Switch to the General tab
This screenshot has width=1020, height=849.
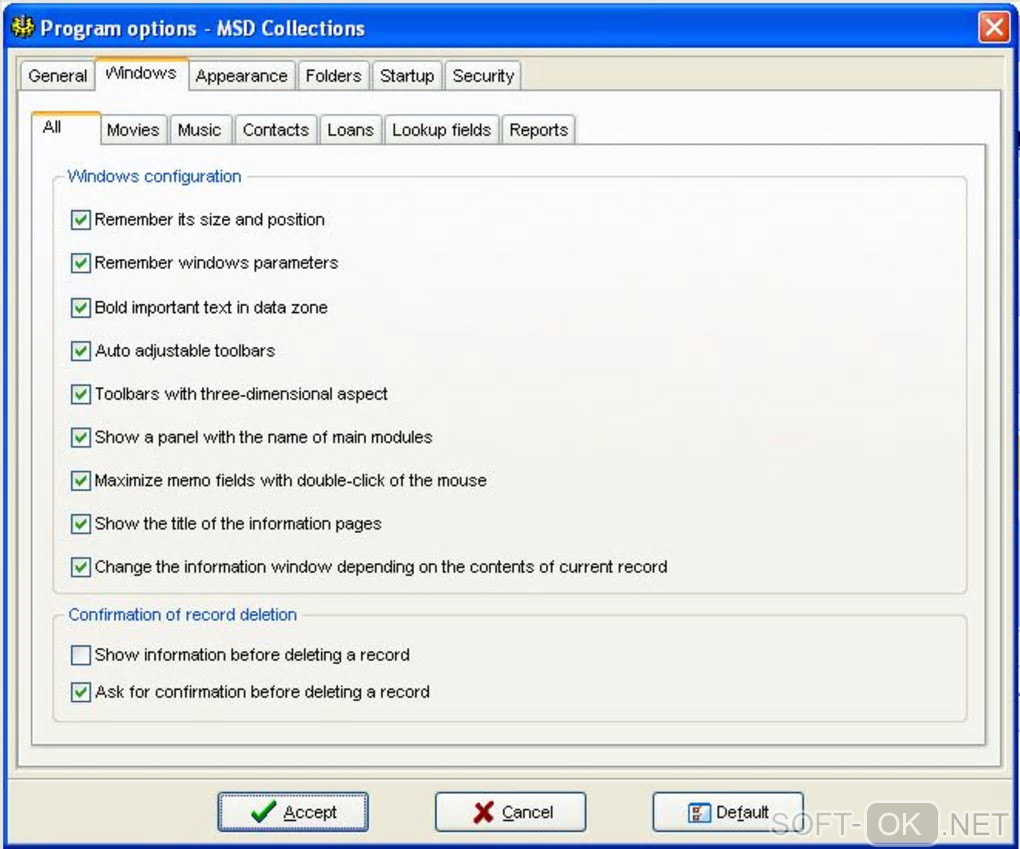(57, 76)
